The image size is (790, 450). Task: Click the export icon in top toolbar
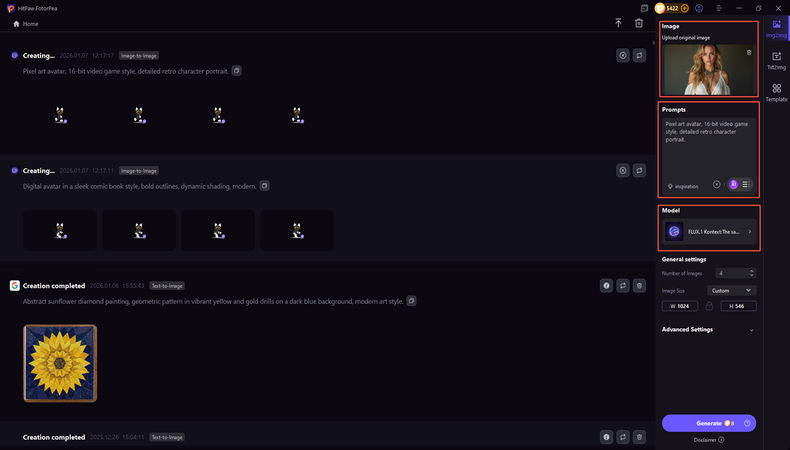618,23
